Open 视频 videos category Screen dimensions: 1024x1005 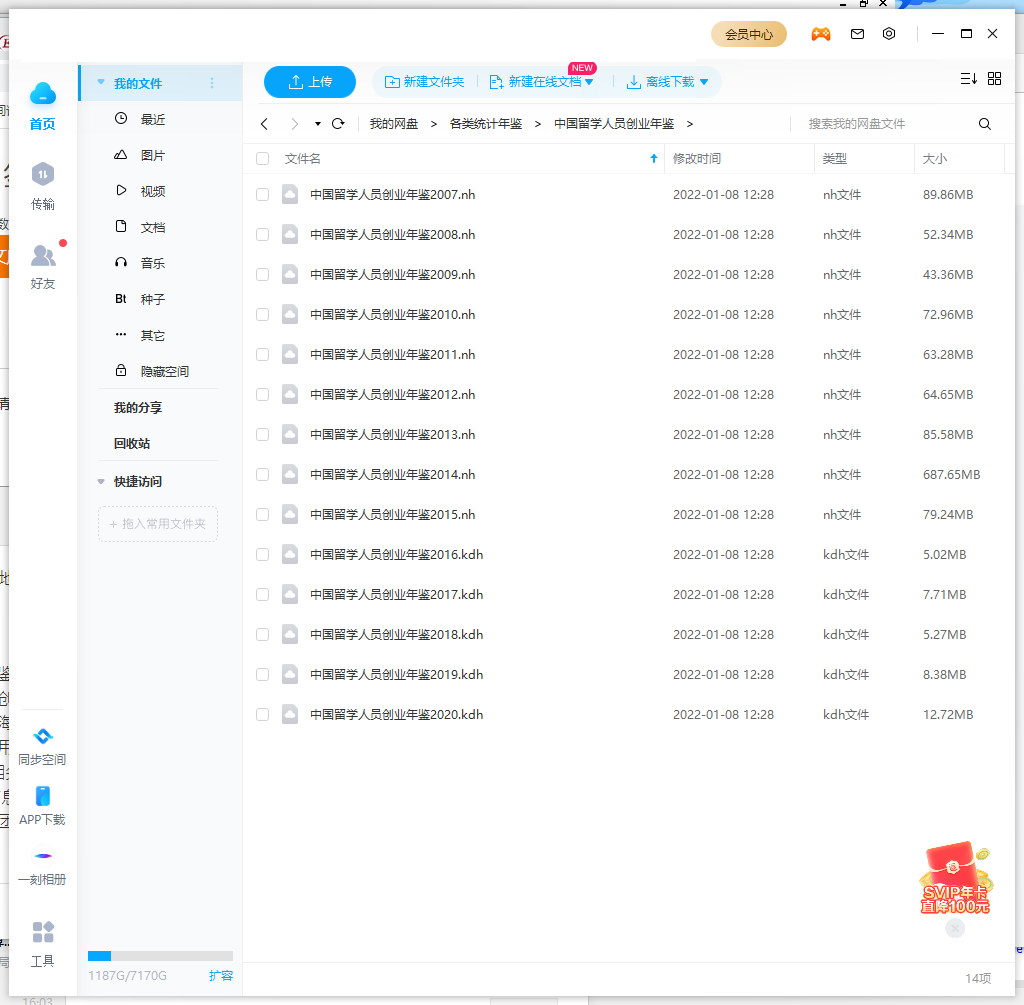(x=153, y=191)
